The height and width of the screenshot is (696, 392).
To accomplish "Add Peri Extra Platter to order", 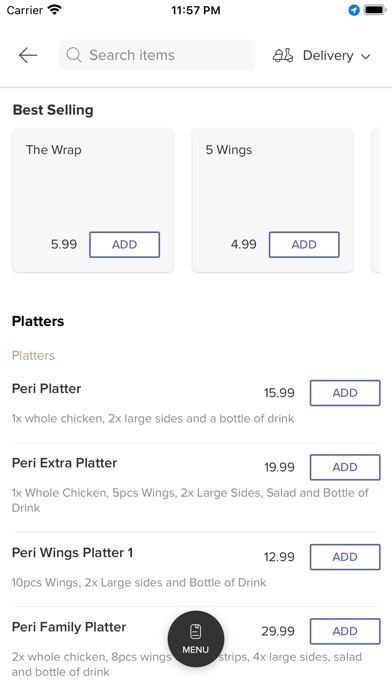I will click(x=345, y=467).
